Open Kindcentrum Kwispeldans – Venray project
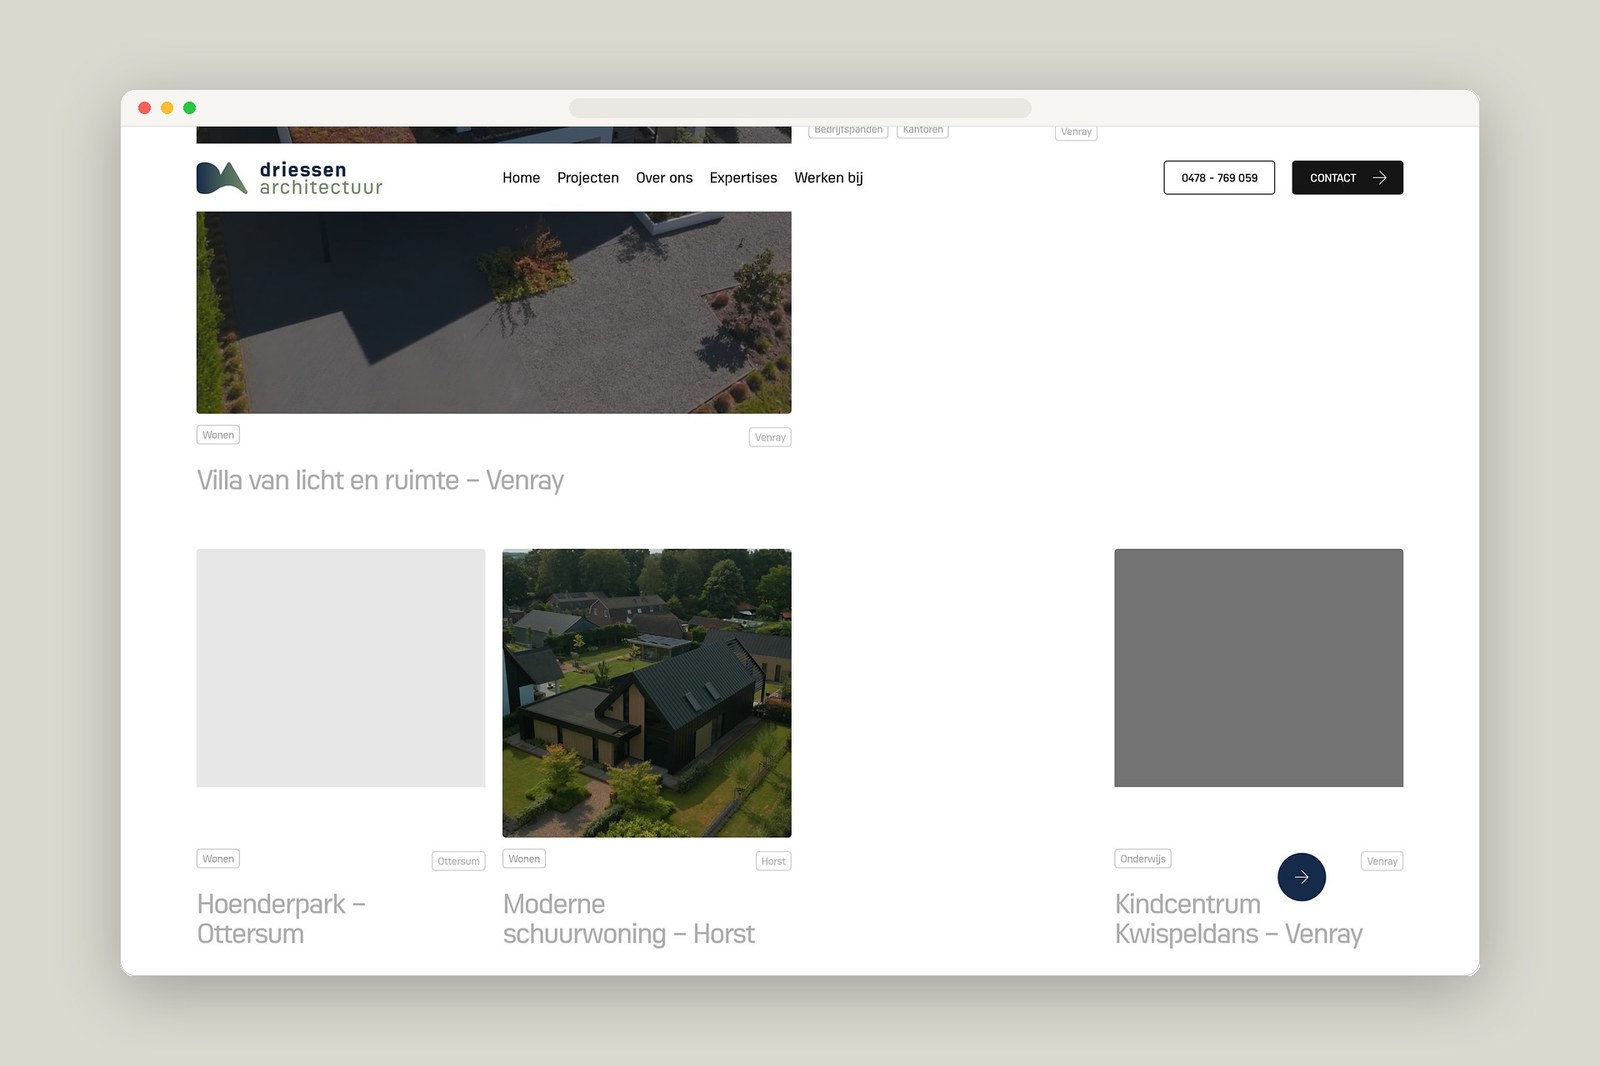This screenshot has width=1600, height=1066. [x=1238, y=919]
